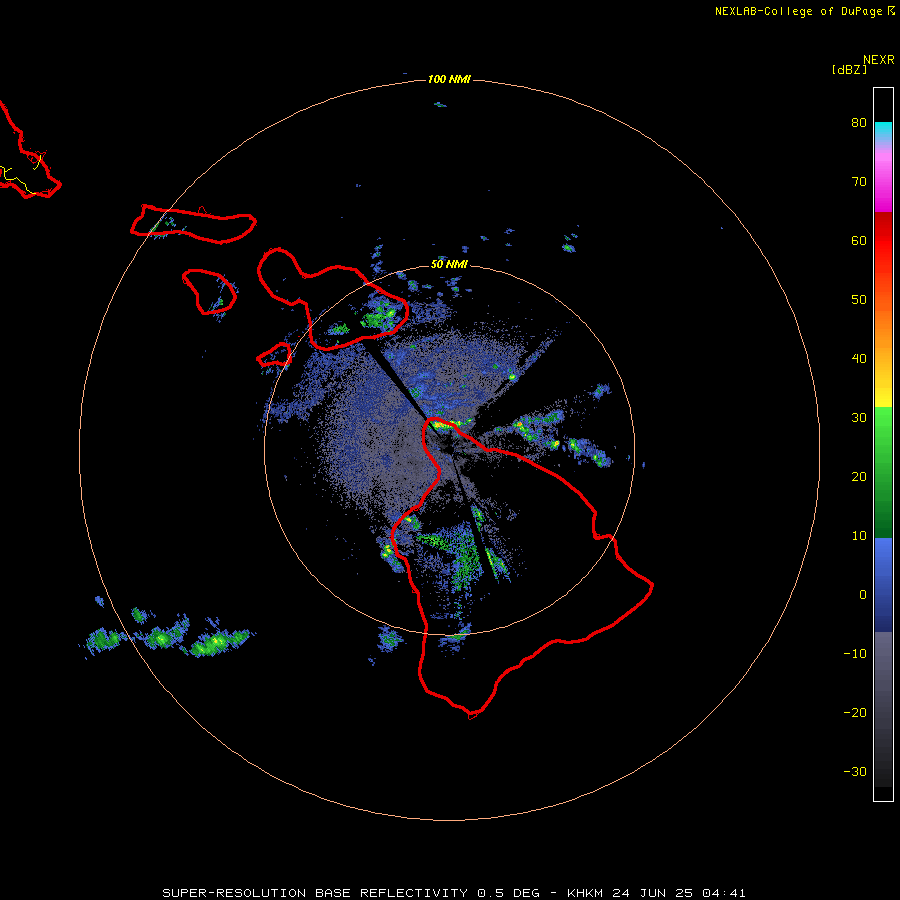Click the 50 dBZ scale value

(x=859, y=300)
